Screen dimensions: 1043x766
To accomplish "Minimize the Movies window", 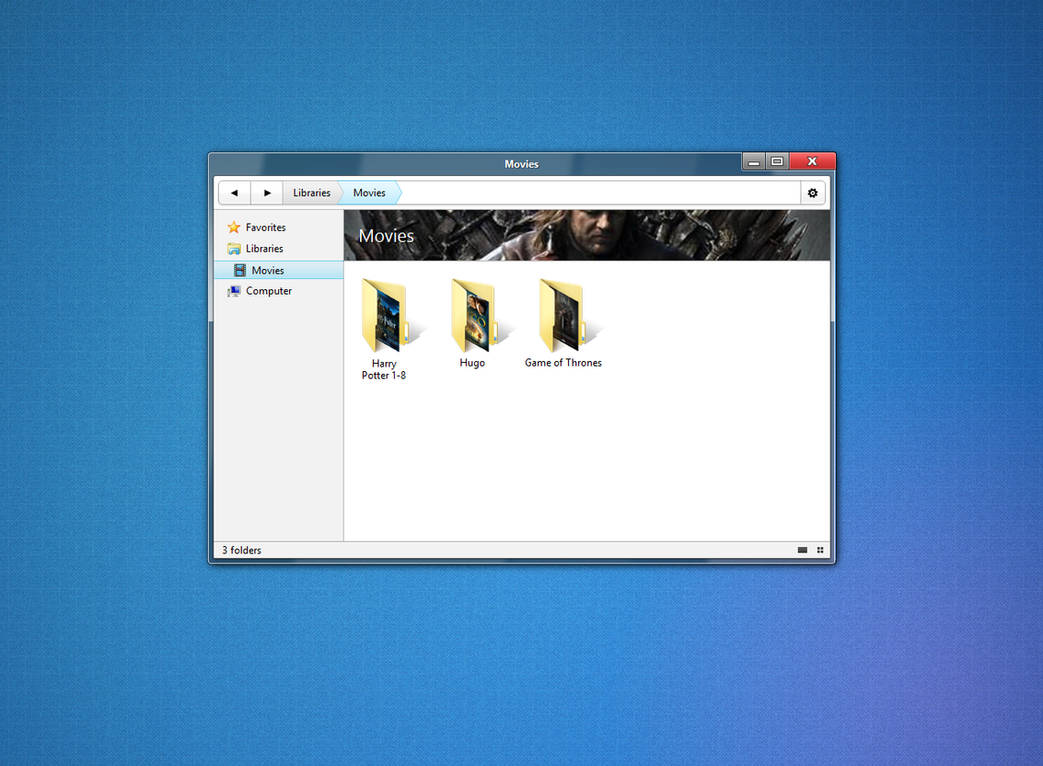I will [754, 162].
